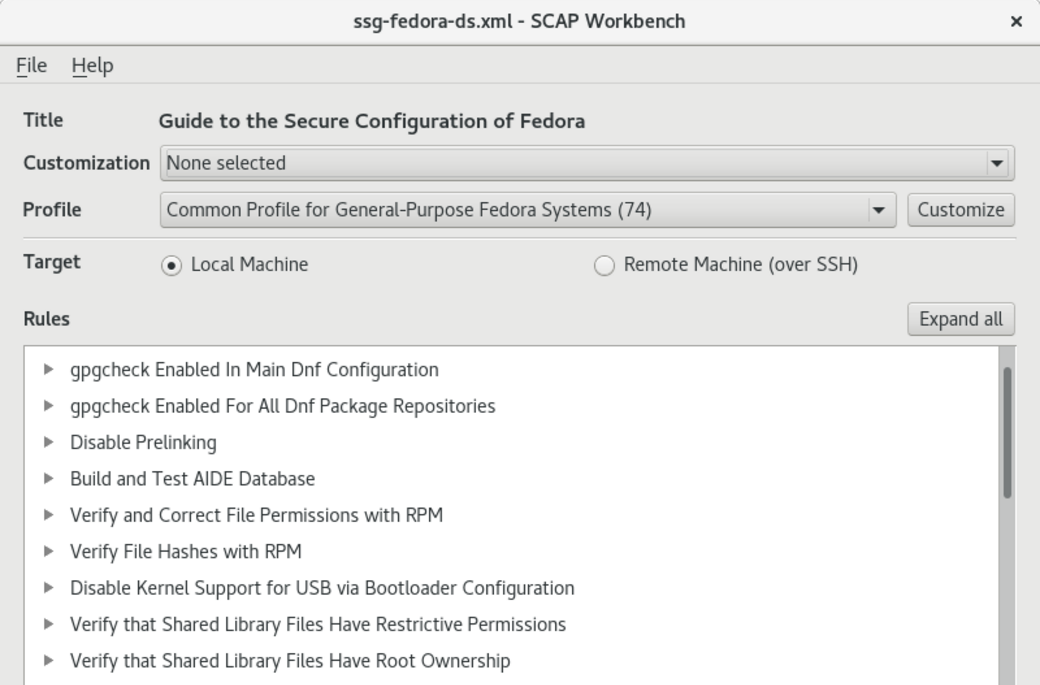Expand Shared Library Files Restrictive Permissions rule
This screenshot has height=685, width=1040.
tap(48, 625)
